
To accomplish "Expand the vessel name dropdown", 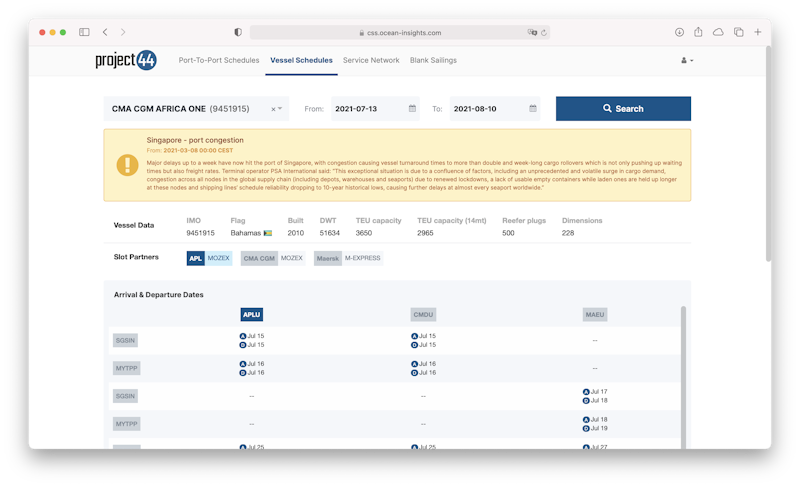I will (281, 109).
